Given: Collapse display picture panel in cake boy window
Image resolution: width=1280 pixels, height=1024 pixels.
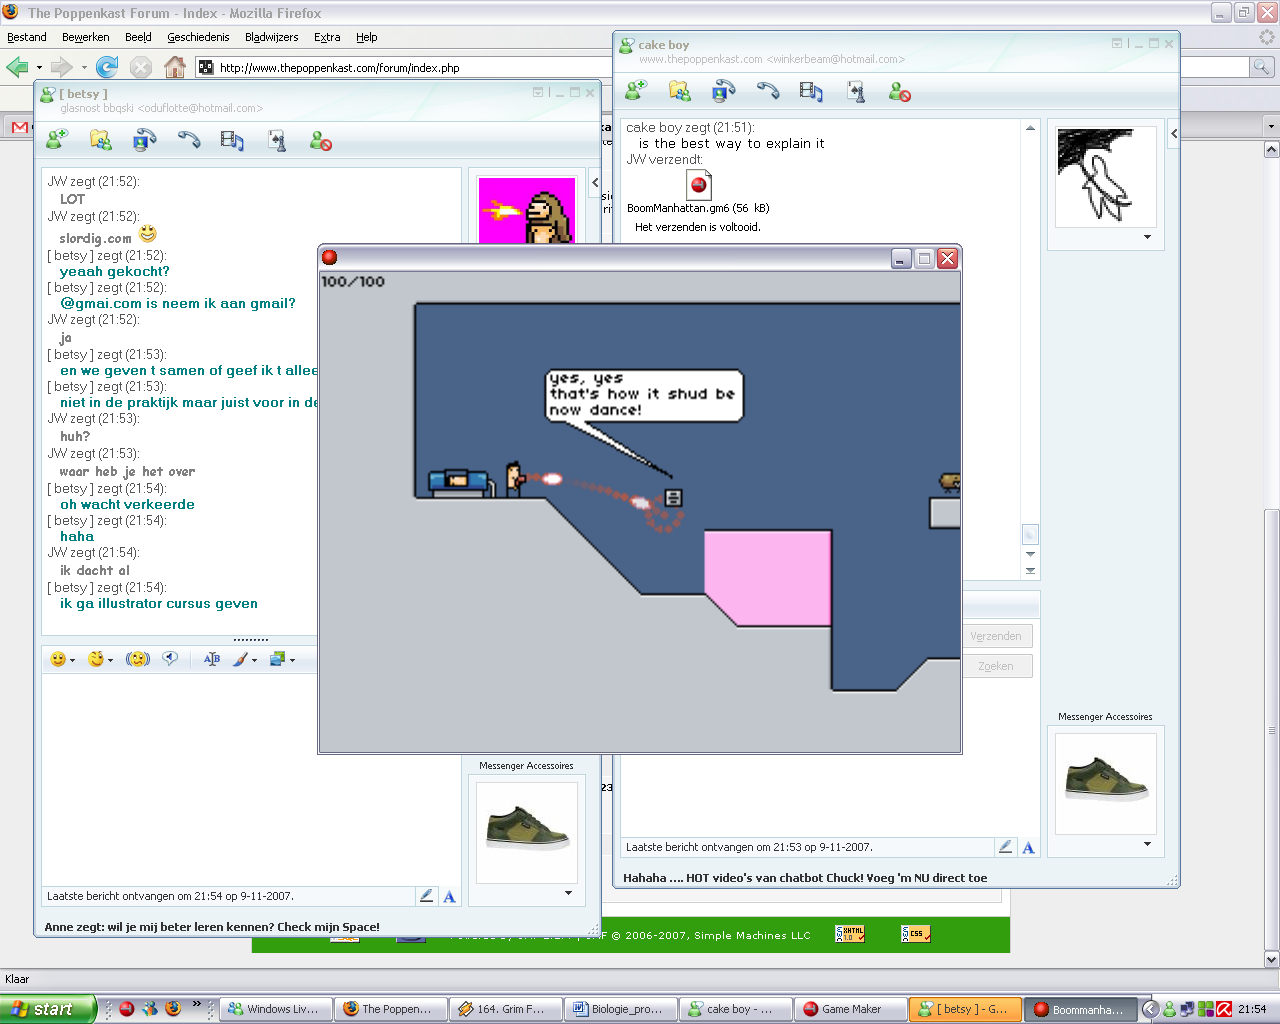Looking at the screenshot, I should pyautogui.click(x=1174, y=133).
